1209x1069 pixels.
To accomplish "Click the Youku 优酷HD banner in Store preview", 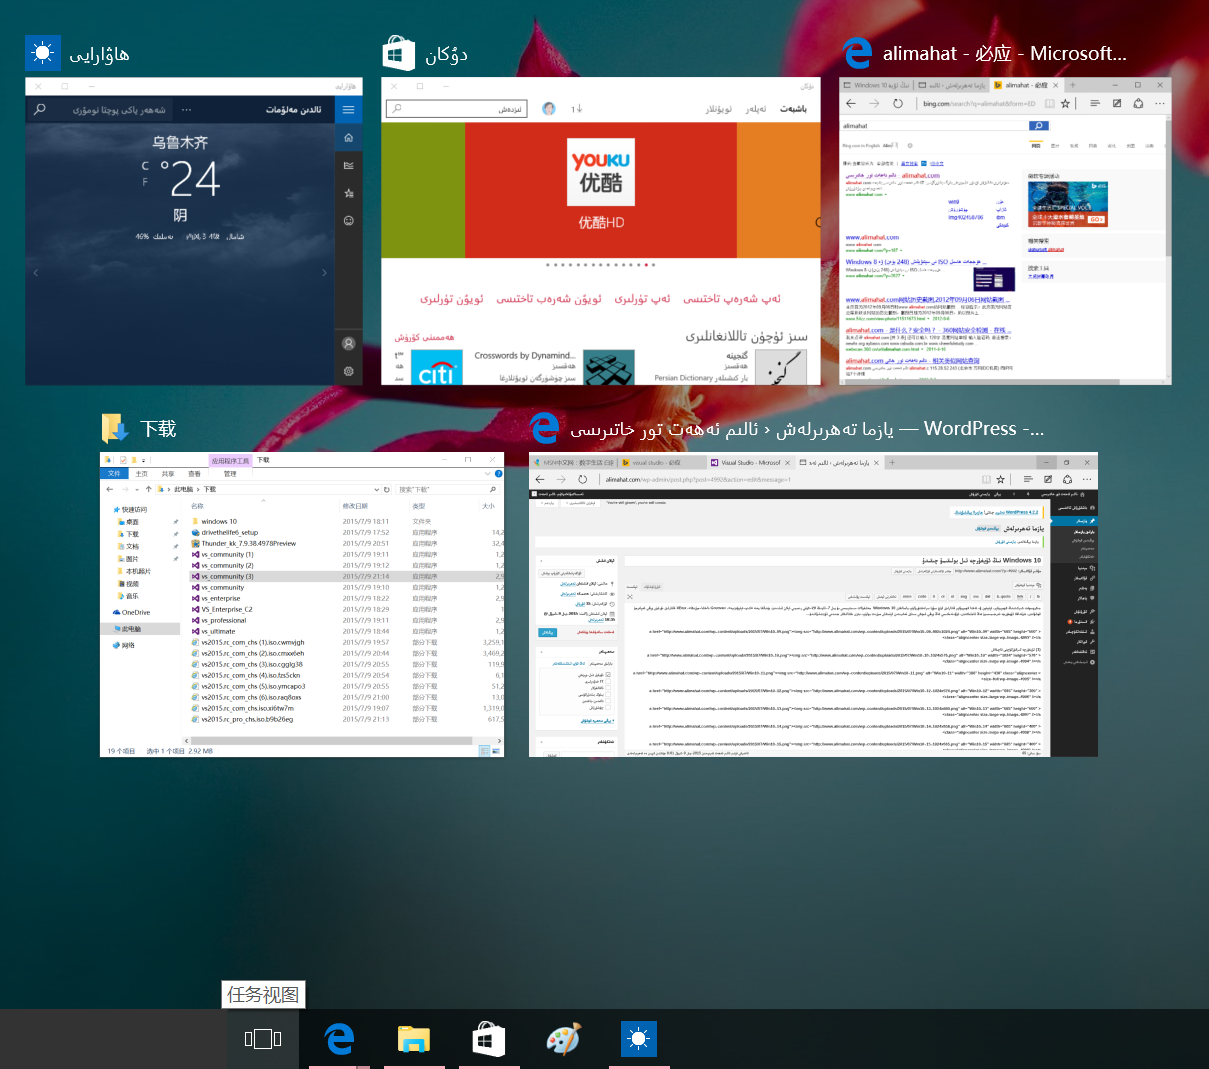I will point(601,190).
